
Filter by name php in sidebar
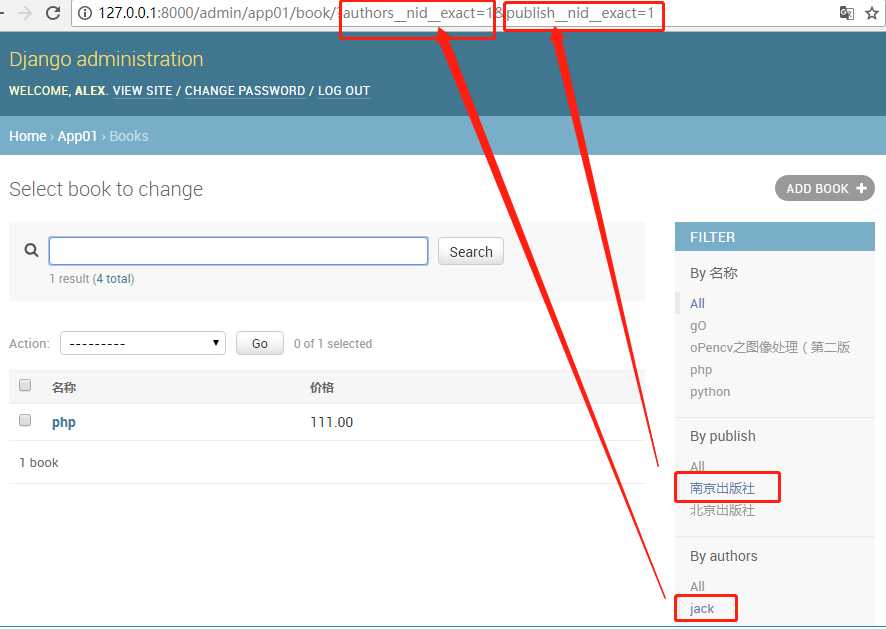pyautogui.click(x=701, y=370)
